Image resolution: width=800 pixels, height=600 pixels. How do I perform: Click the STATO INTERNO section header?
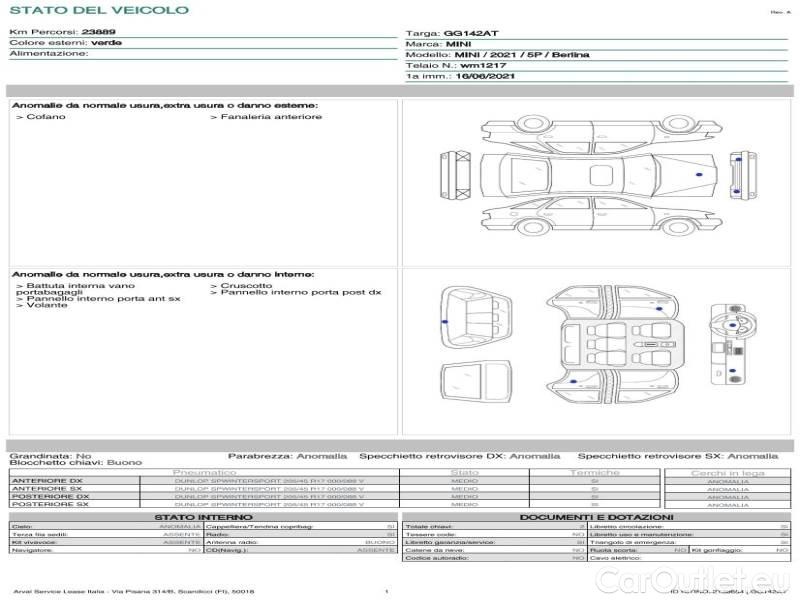[203, 517]
